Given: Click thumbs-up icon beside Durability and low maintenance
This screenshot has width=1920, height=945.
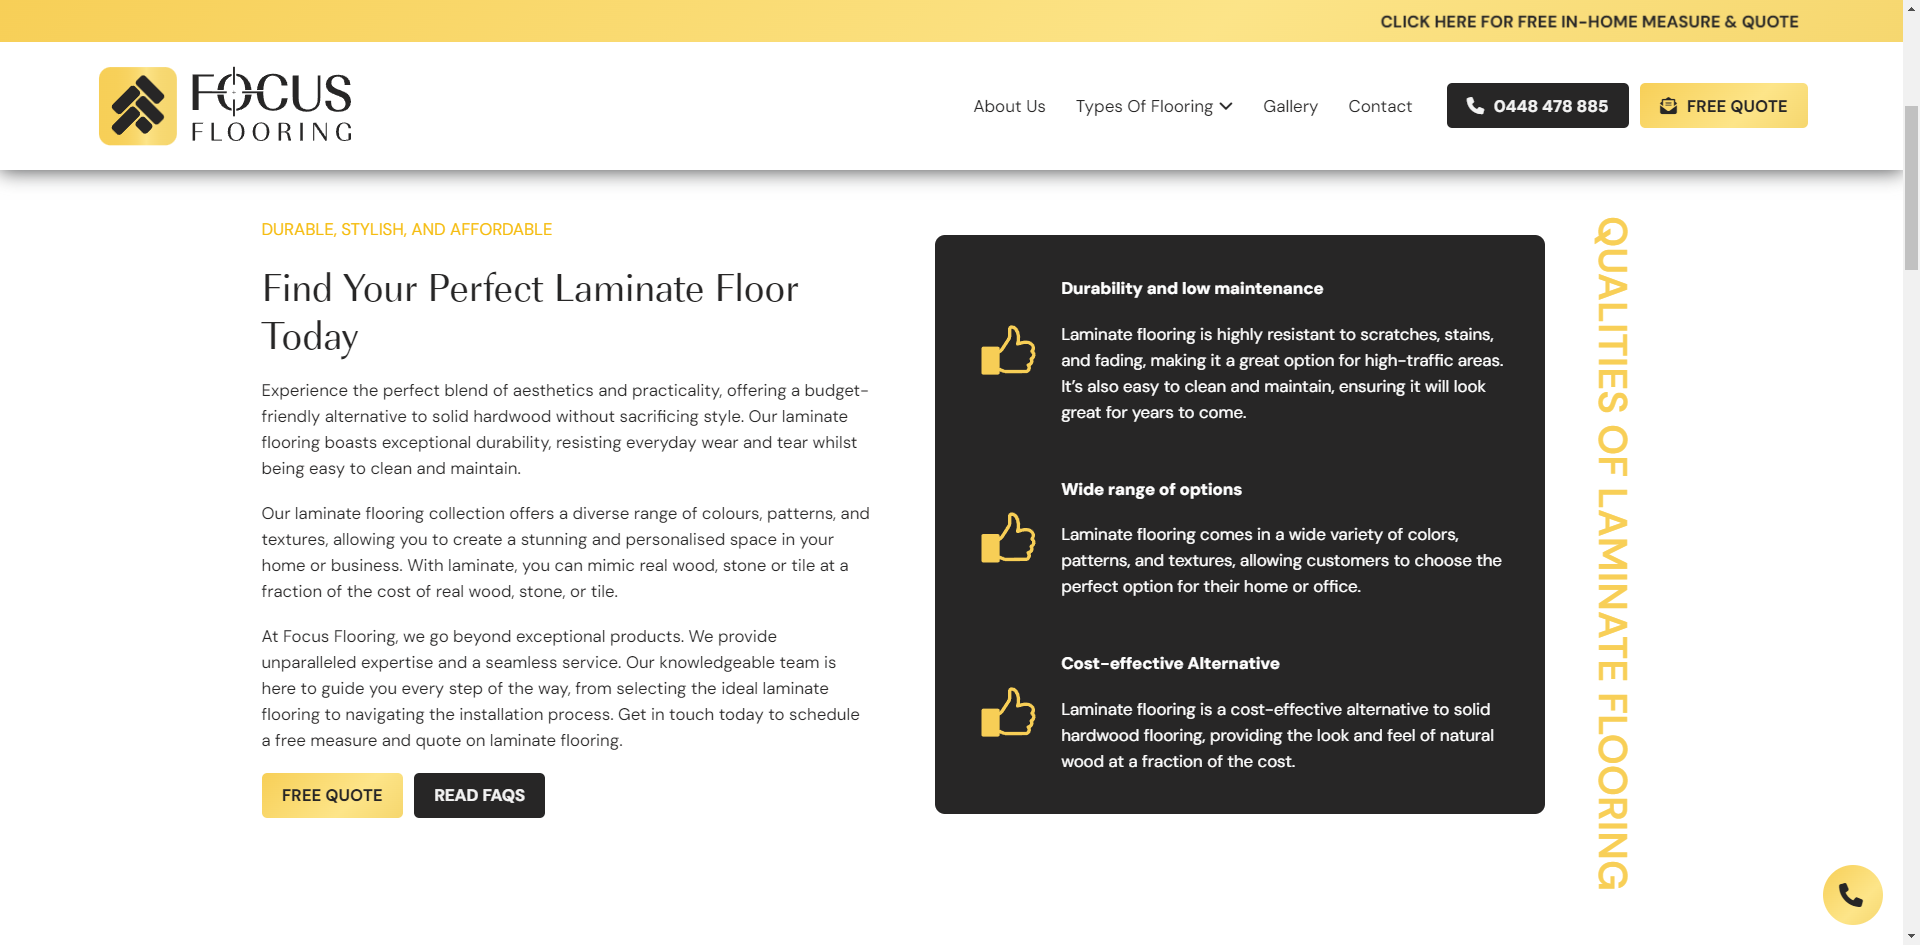Looking at the screenshot, I should pos(1008,350).
